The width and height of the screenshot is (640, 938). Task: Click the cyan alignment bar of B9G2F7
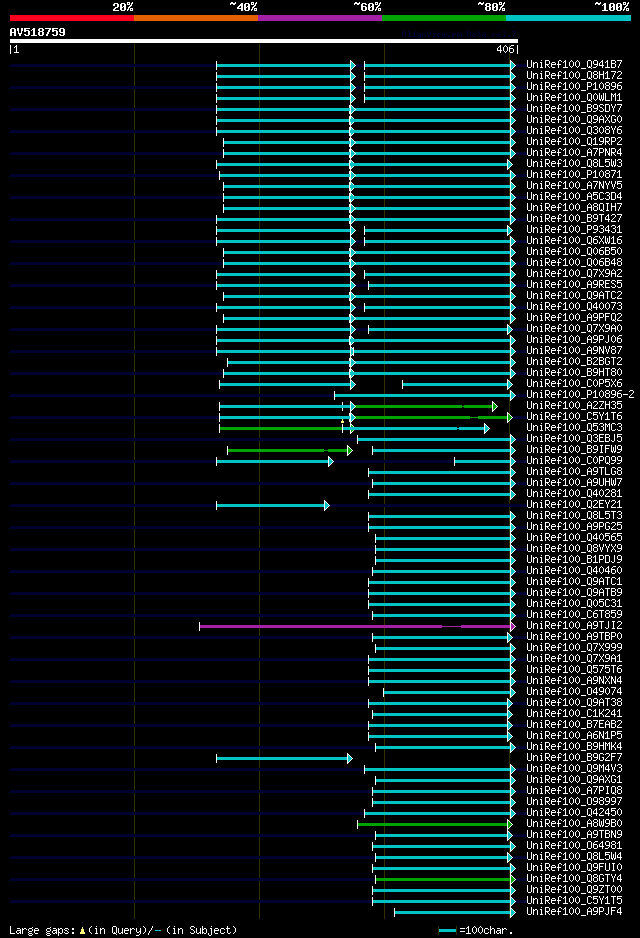tap(284, 759)
